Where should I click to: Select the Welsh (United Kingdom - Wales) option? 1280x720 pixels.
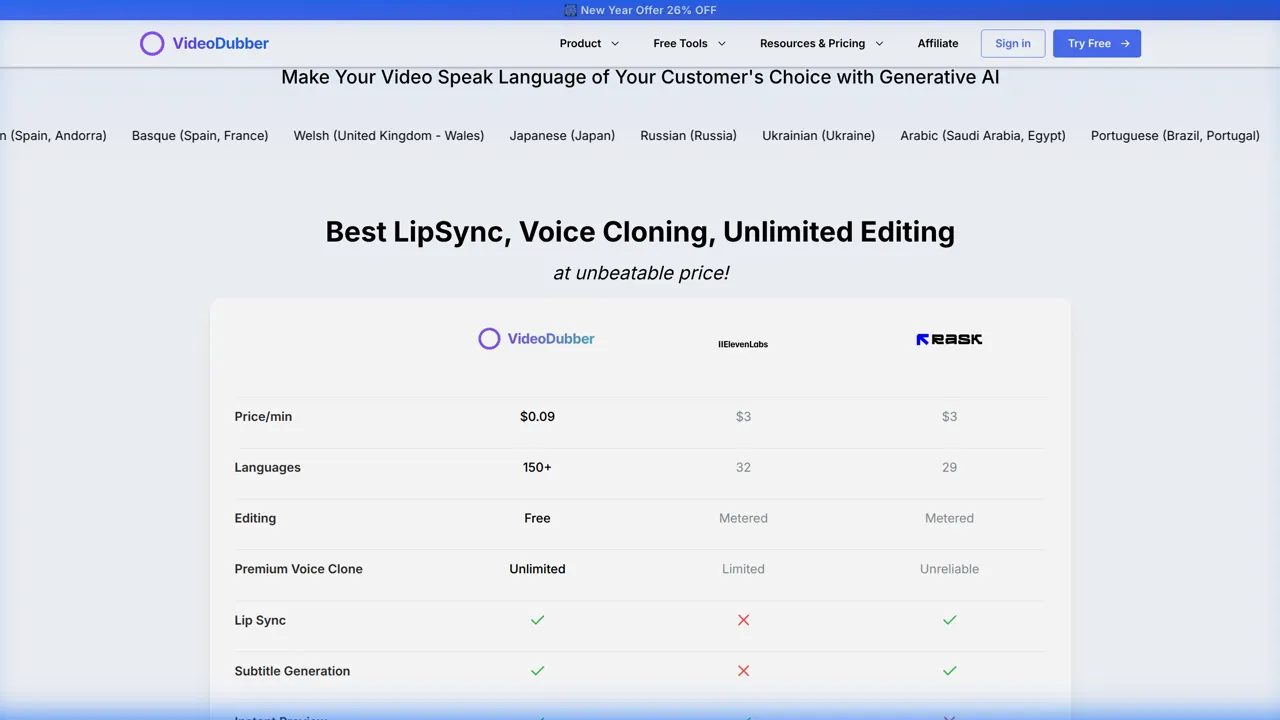[x=388, y=135]
